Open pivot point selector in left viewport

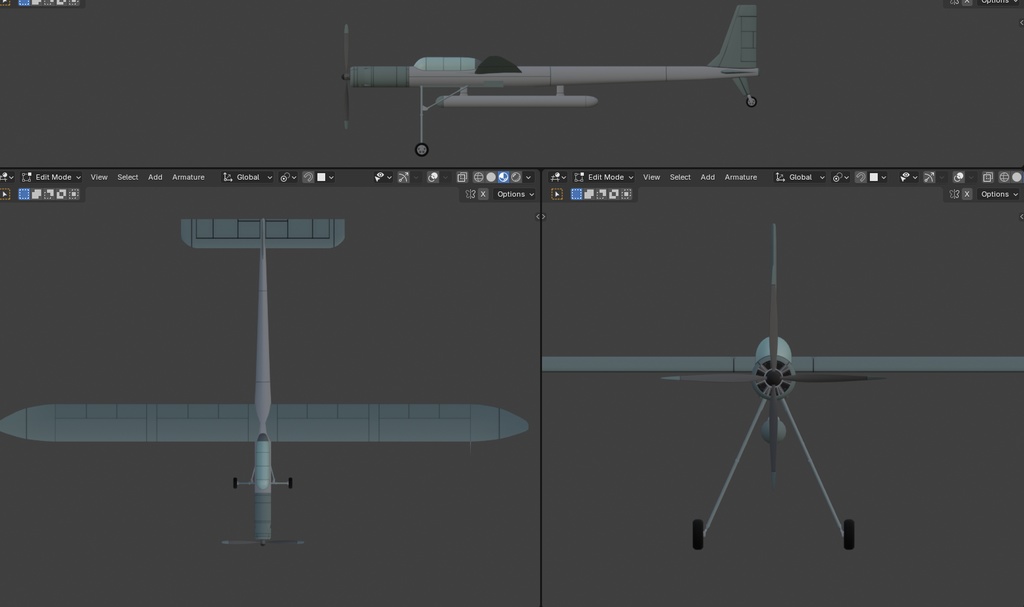tap(288, 177)
